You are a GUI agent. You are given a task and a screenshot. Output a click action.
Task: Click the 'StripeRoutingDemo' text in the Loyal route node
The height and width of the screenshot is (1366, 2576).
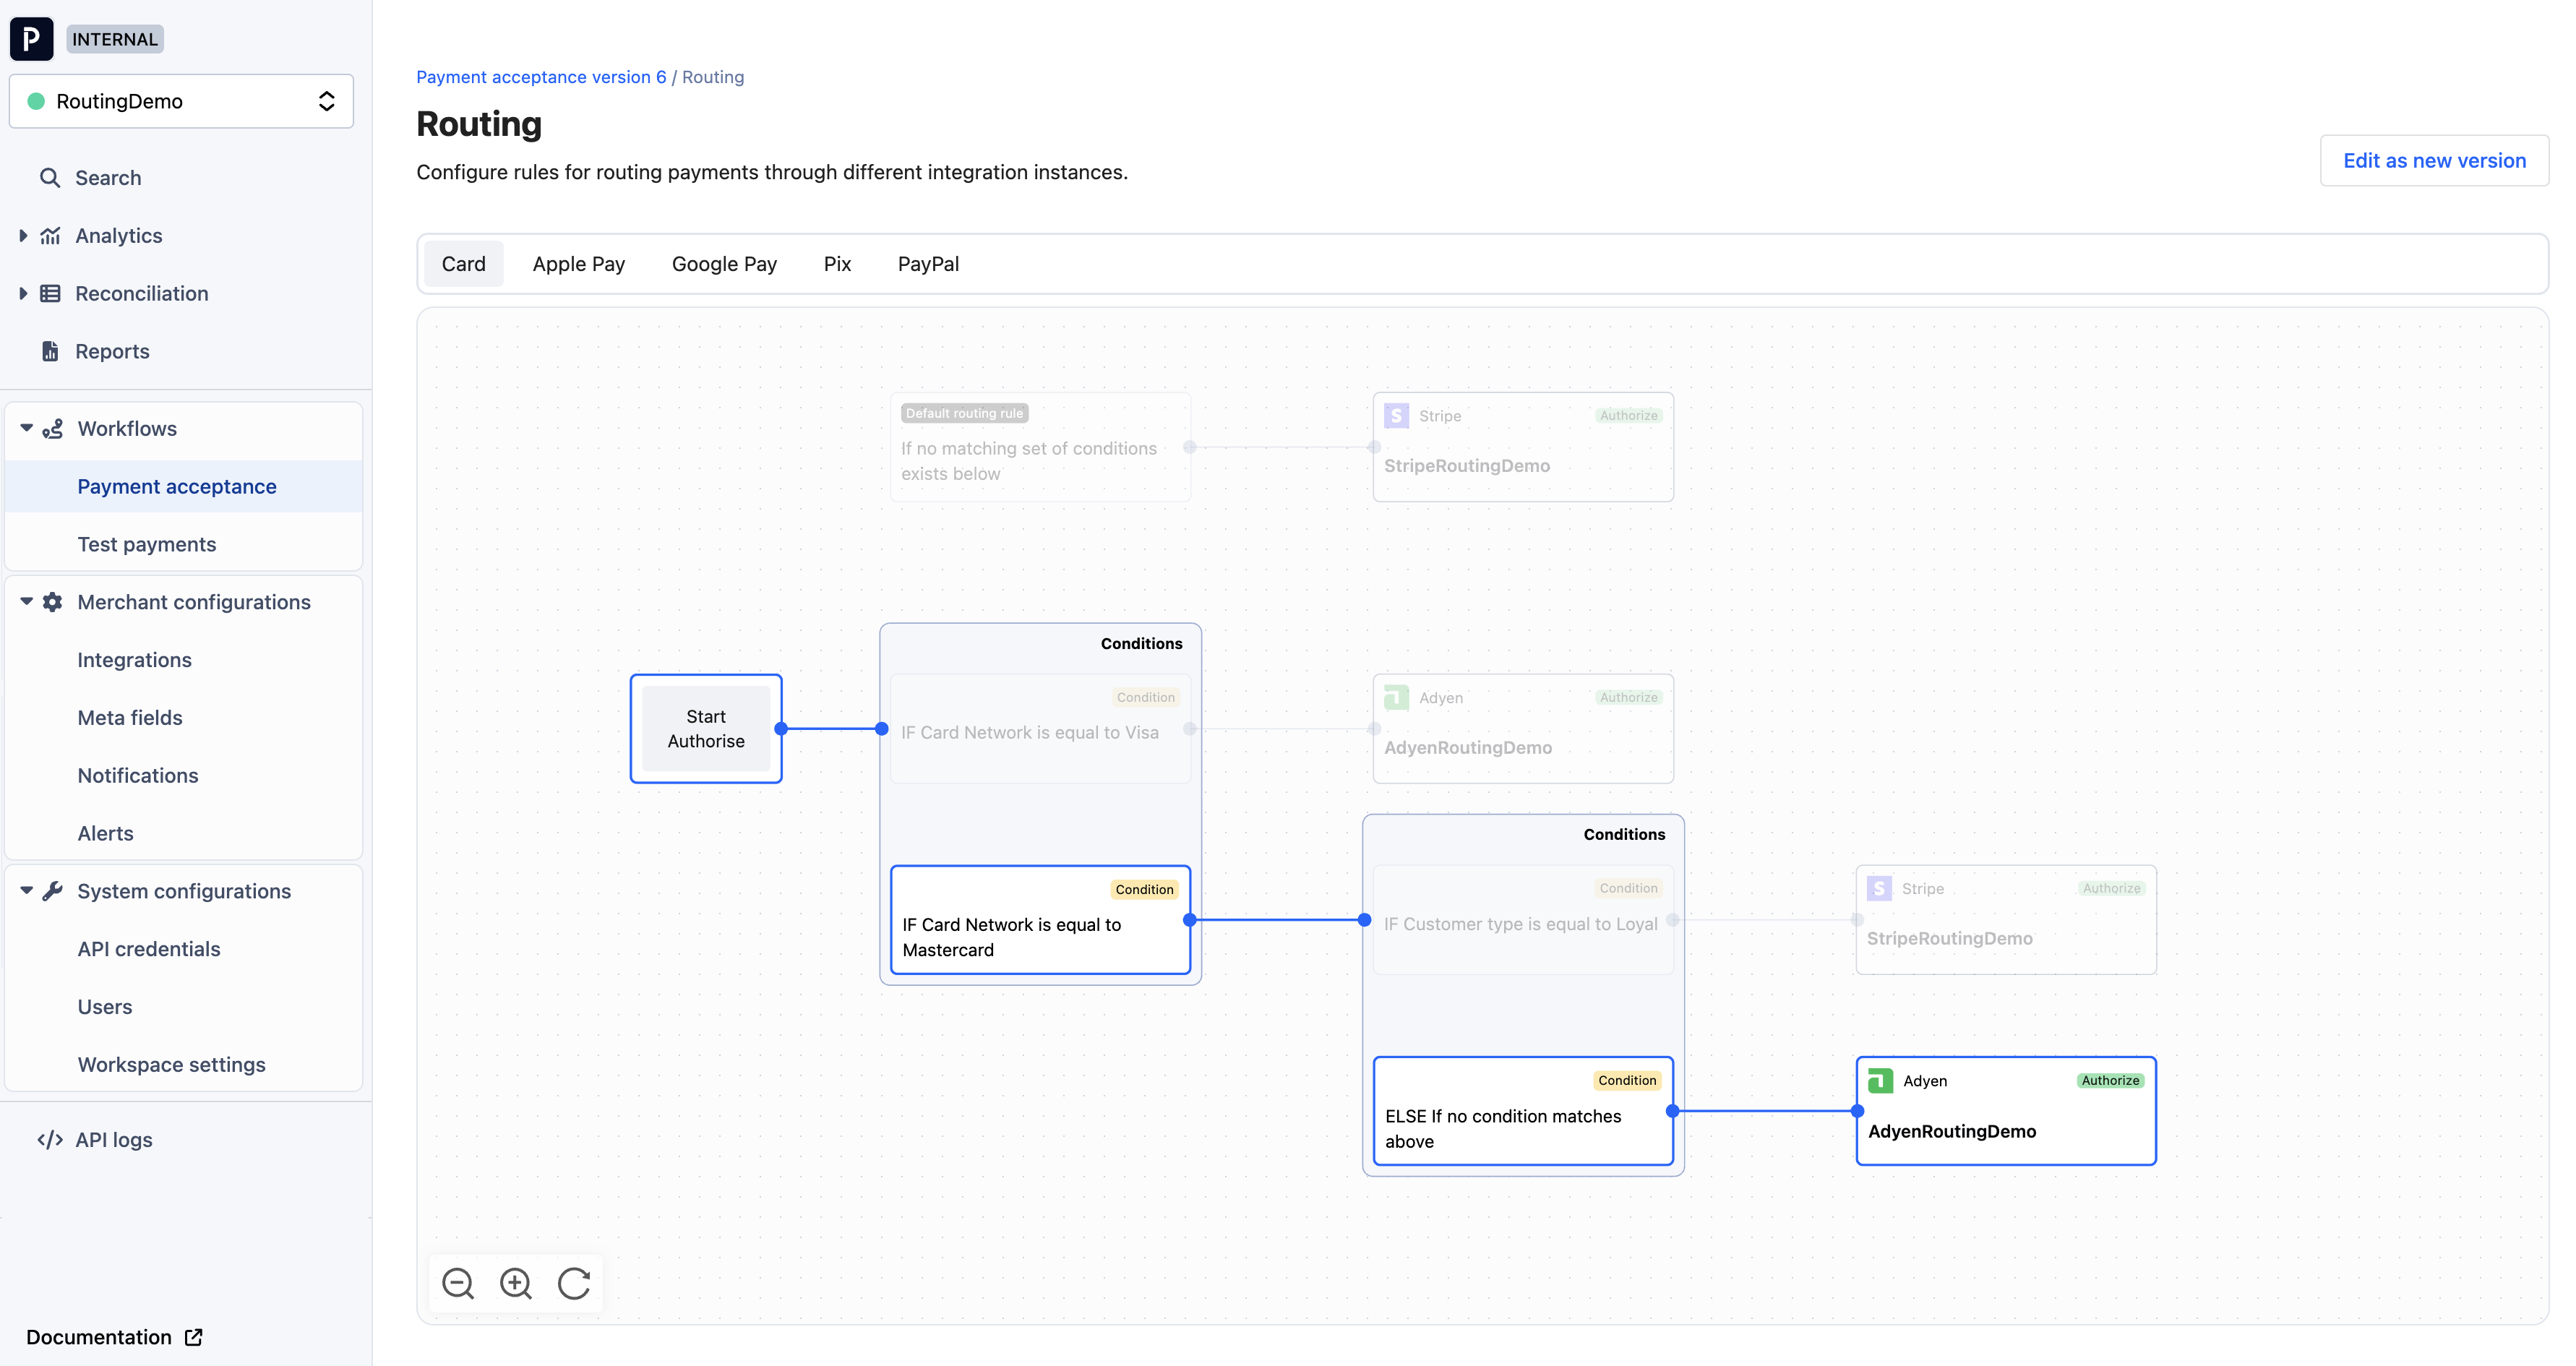click(x=1950, y=939)
